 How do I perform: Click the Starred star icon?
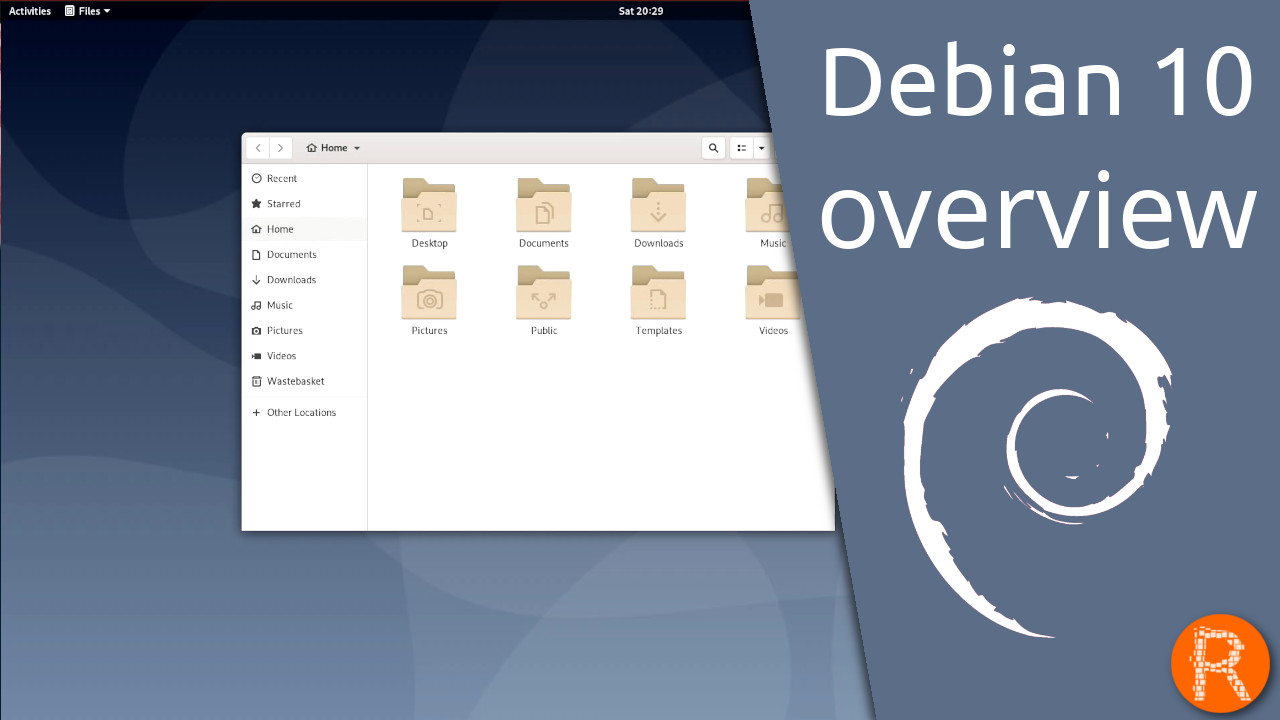256,204
